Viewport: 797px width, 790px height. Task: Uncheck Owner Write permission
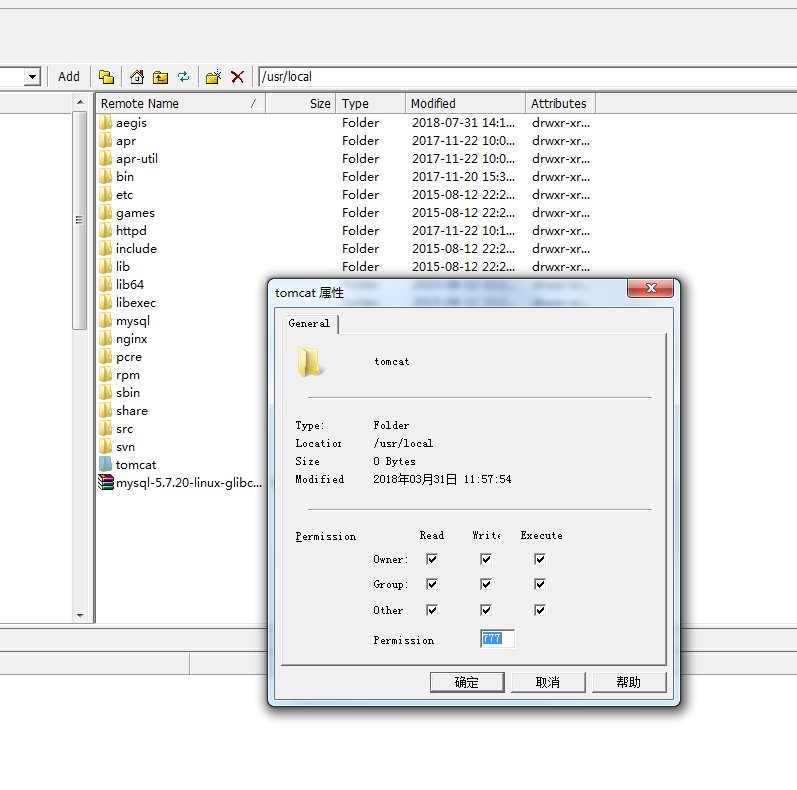coord(486,559)
